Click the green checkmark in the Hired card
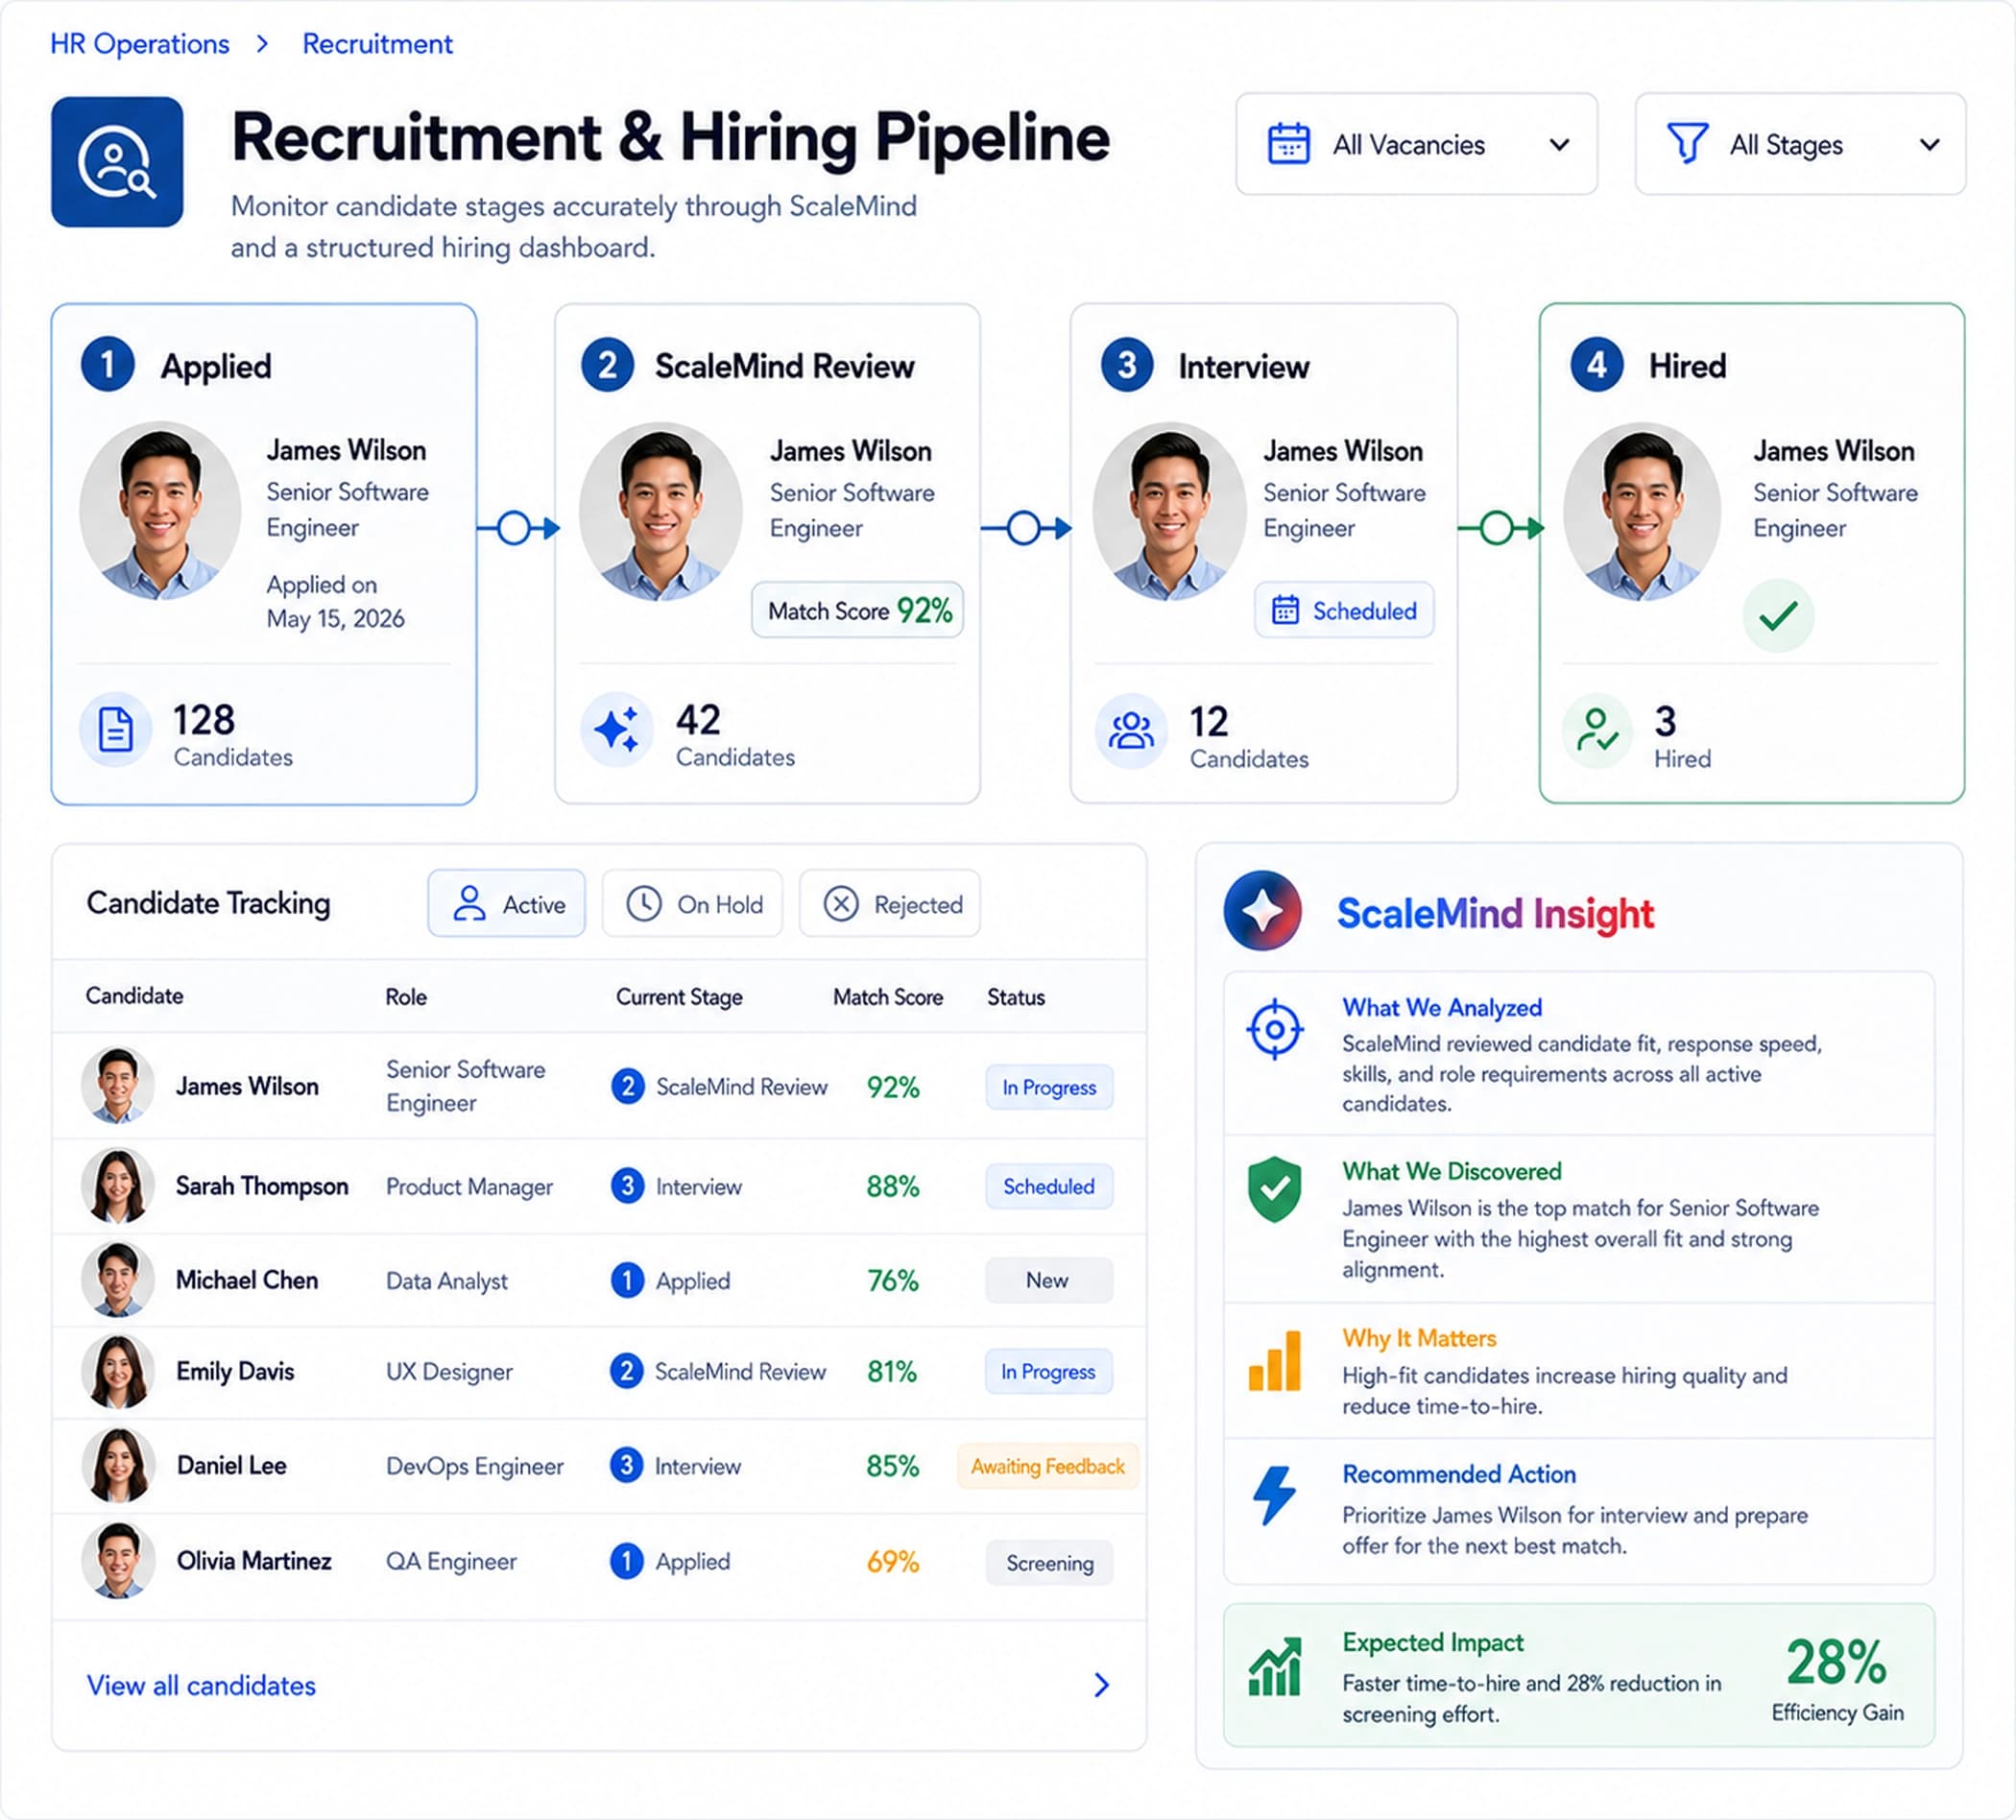Screen dimensions: 2016x1820 [1778, 616]
